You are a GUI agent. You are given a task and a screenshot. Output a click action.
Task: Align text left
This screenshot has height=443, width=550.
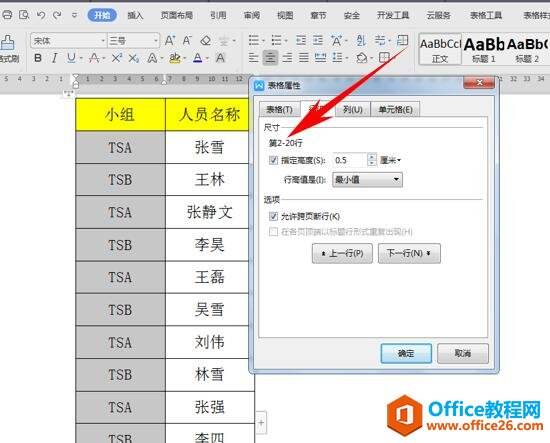click(253, 58)
